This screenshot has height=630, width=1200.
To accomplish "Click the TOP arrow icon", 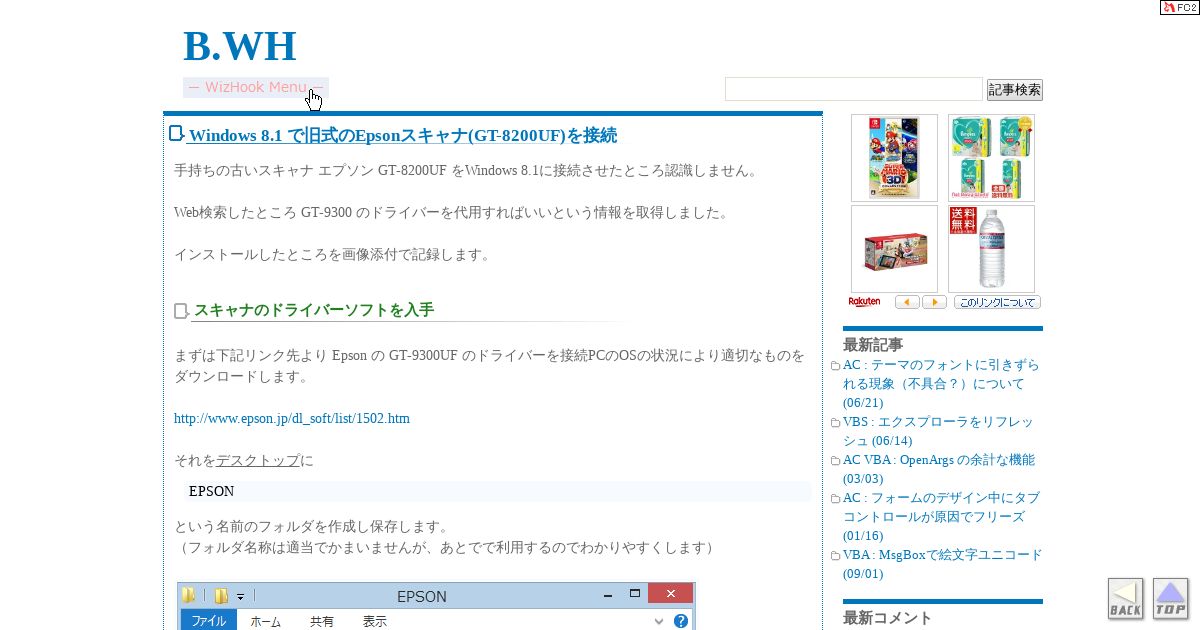I will 1171,598.
